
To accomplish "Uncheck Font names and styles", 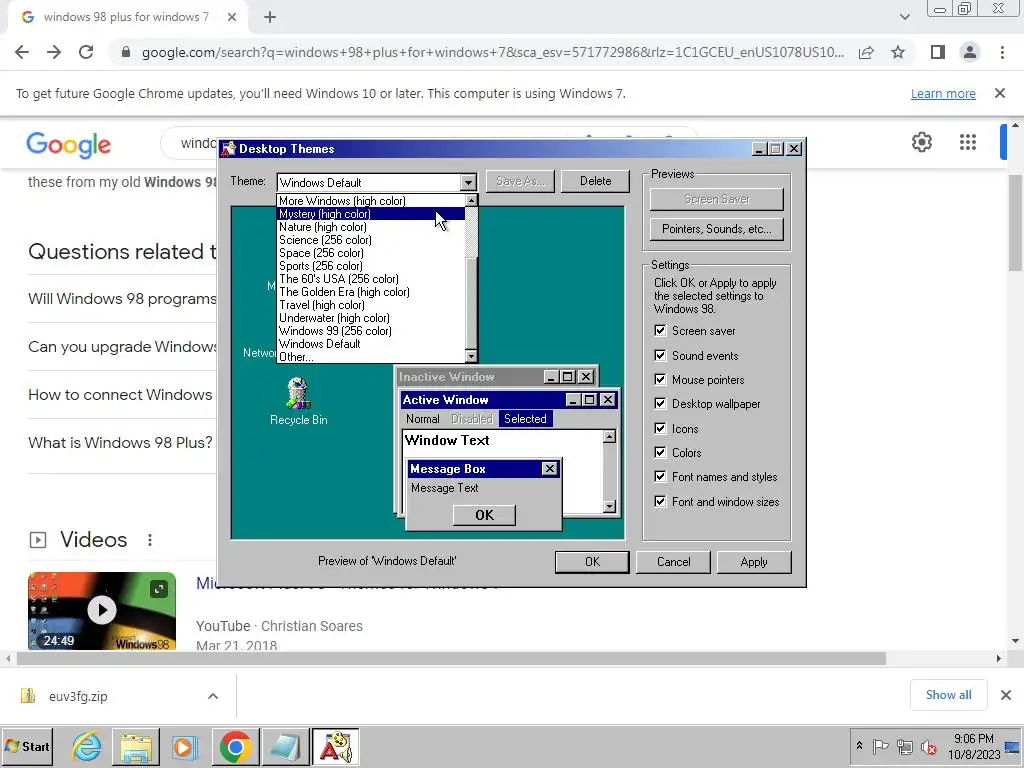I will [660, 477].
